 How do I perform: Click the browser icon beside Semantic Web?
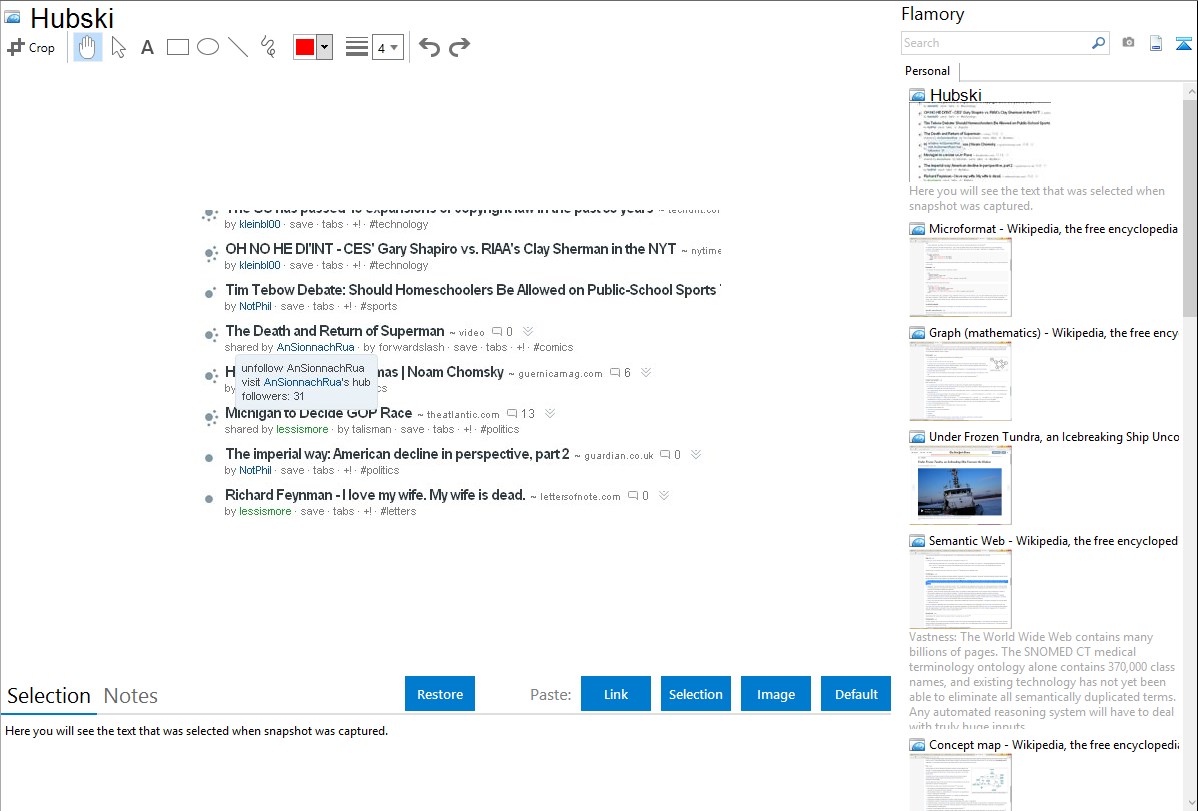[918, 541]
